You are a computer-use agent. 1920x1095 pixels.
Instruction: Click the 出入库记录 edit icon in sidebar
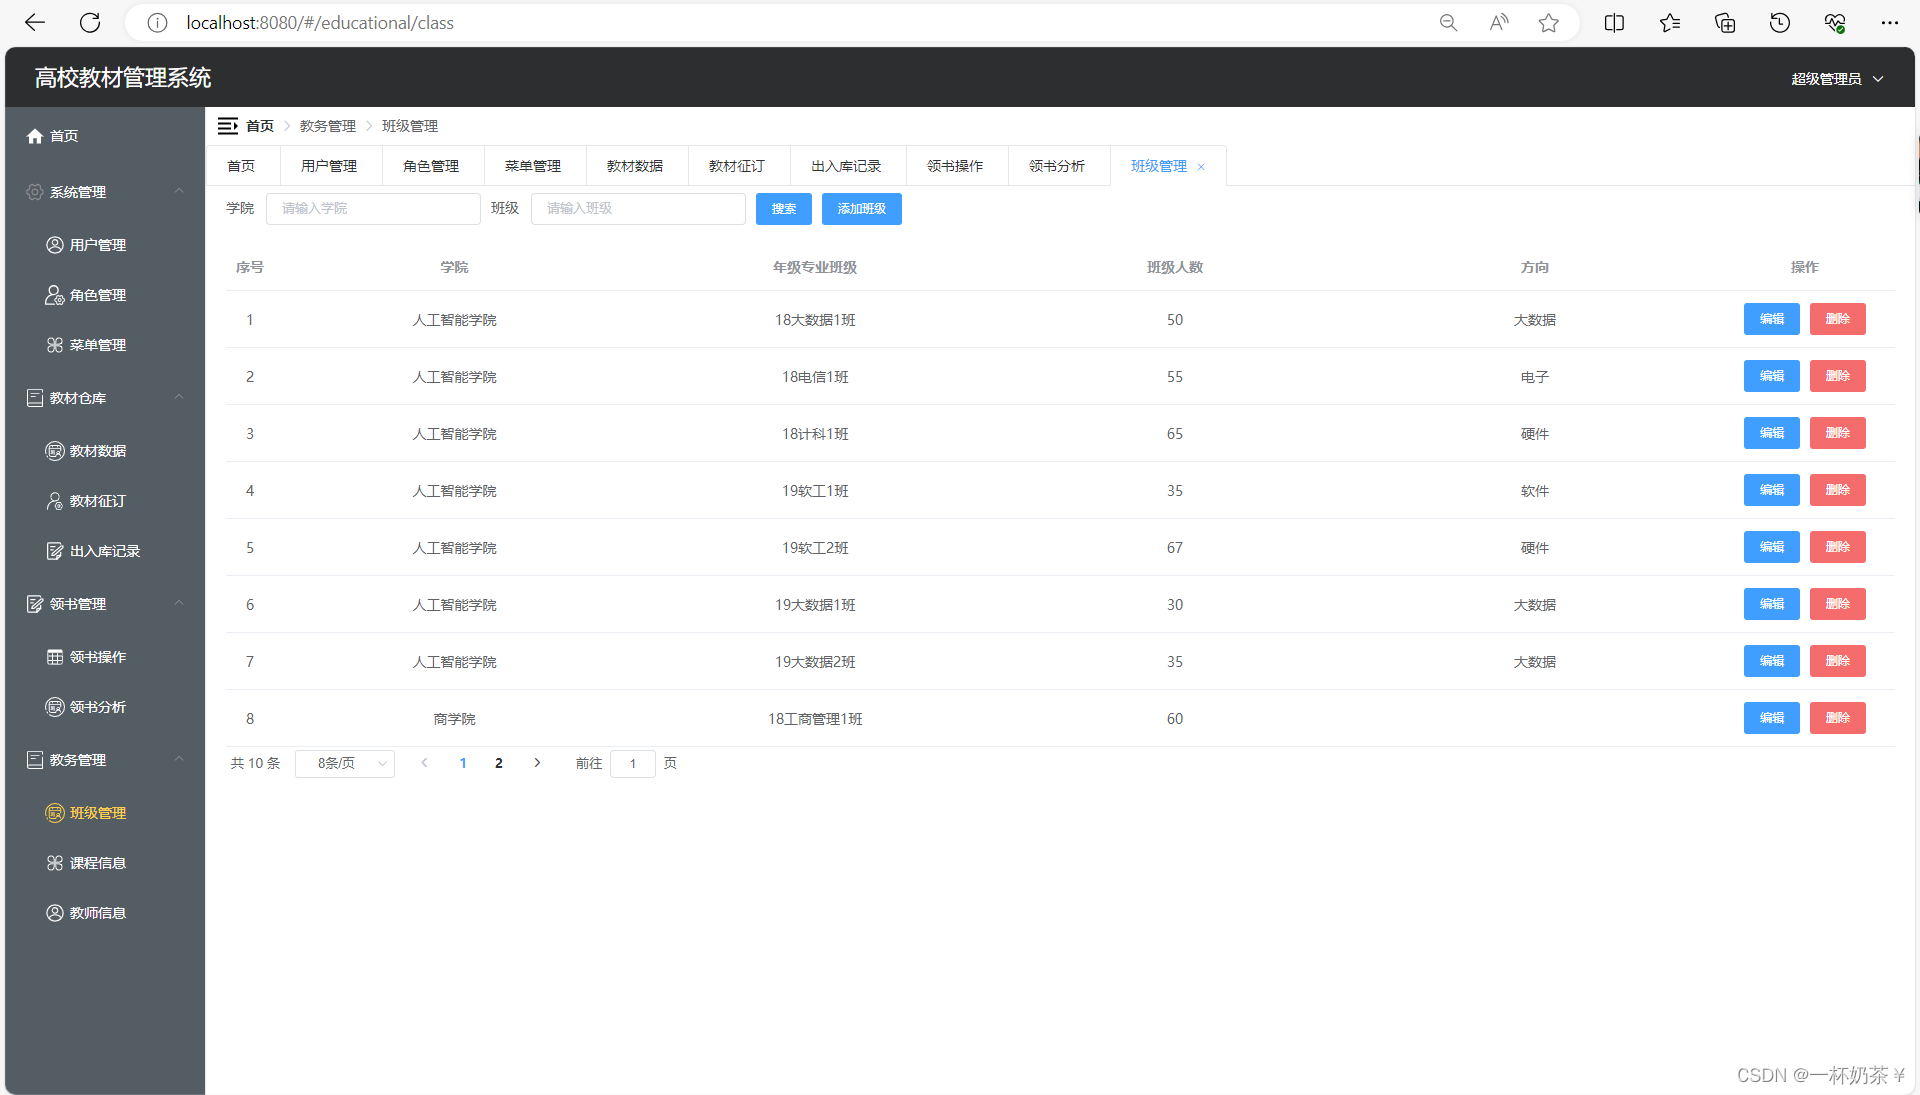point(55,551)
